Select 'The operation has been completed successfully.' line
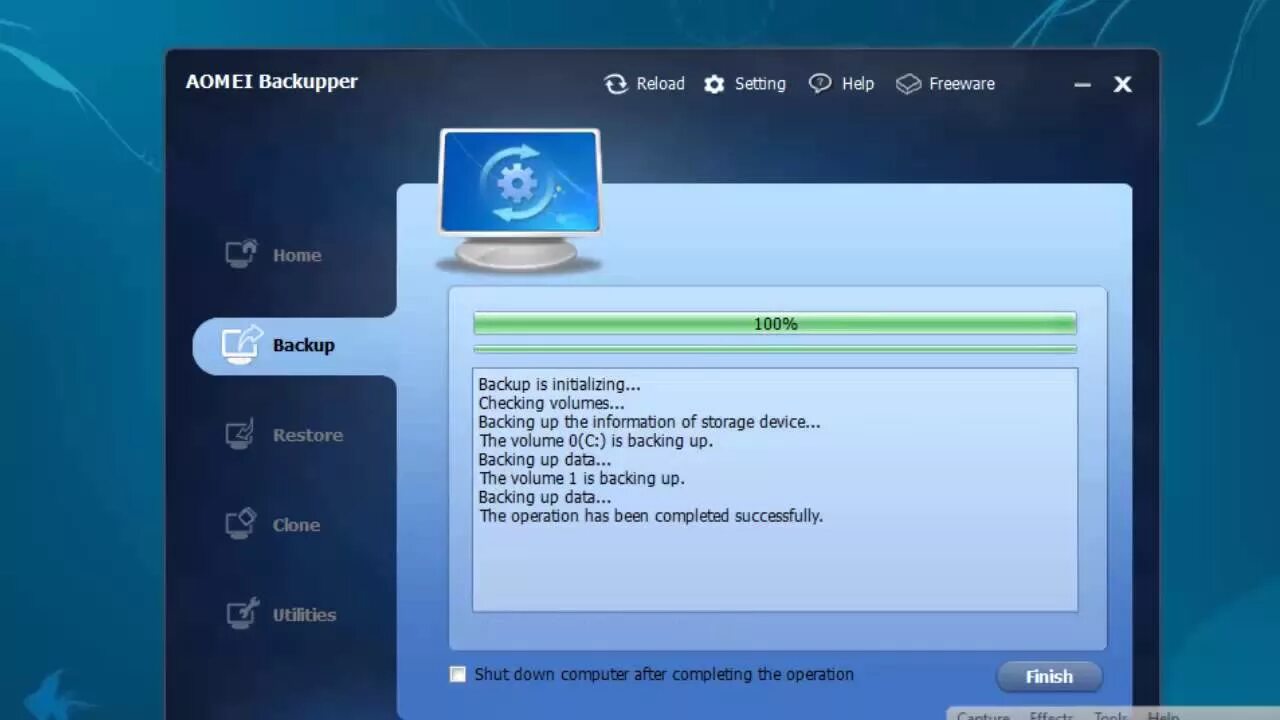This screenshot has height=720, width=1280. click(x=651, y=516)
